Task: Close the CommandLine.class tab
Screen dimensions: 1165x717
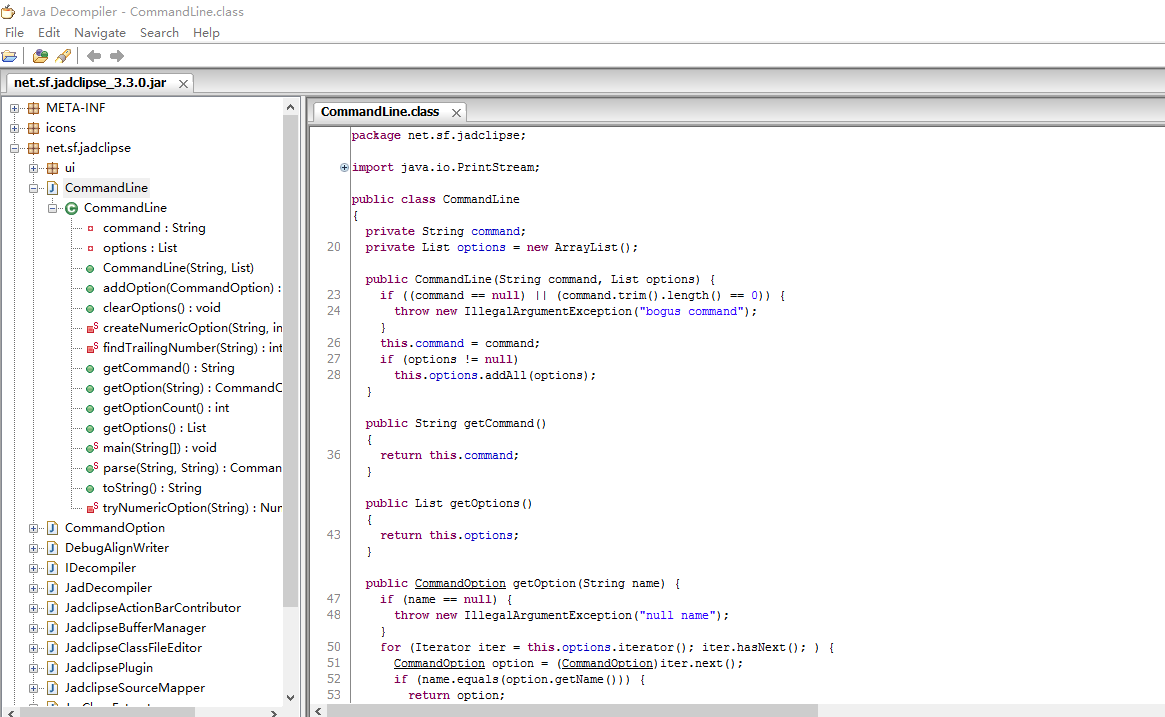Action: point(456,112)
